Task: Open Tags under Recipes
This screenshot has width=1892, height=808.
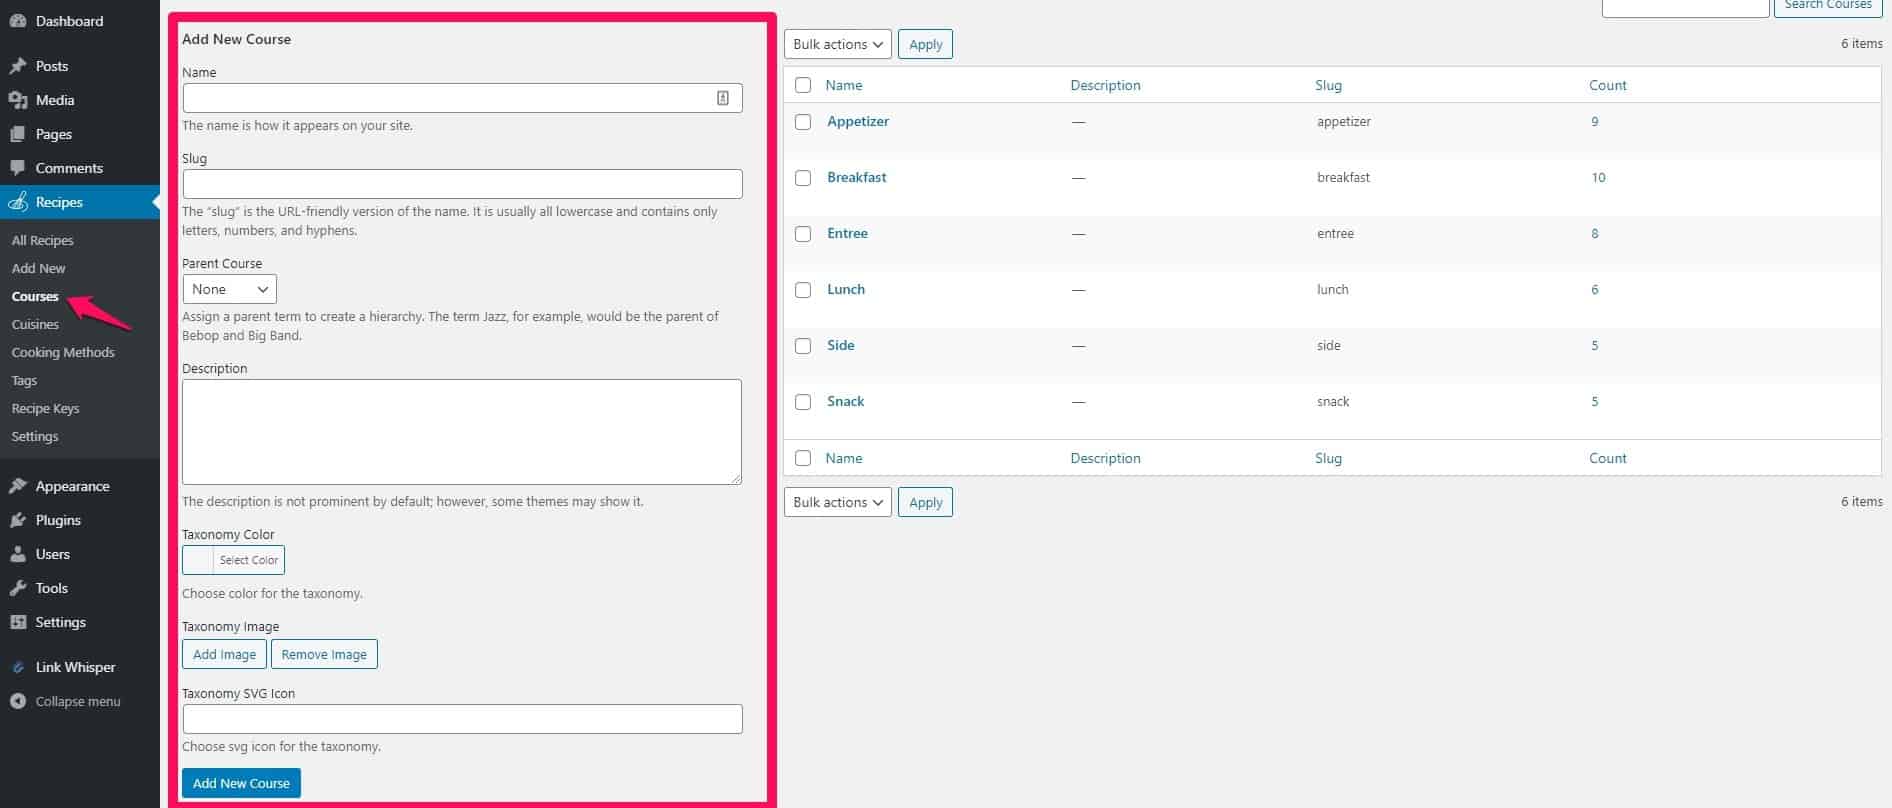Action: [x=24, y=380]
